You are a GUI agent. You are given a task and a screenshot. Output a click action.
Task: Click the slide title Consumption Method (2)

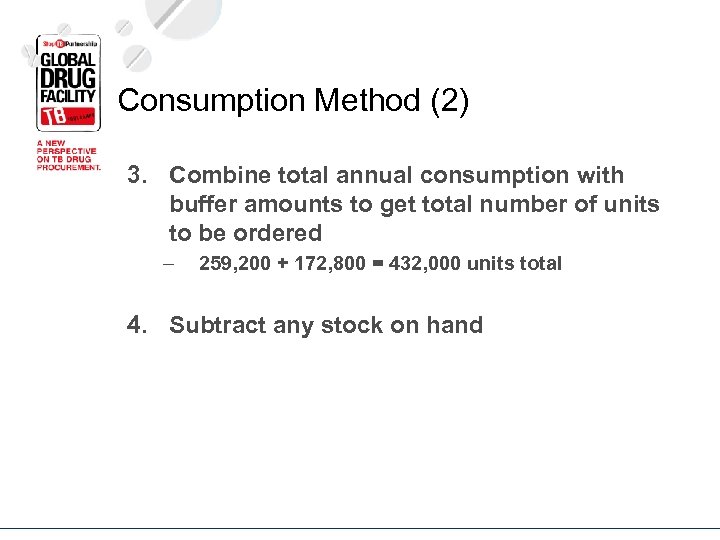point(293,101)
